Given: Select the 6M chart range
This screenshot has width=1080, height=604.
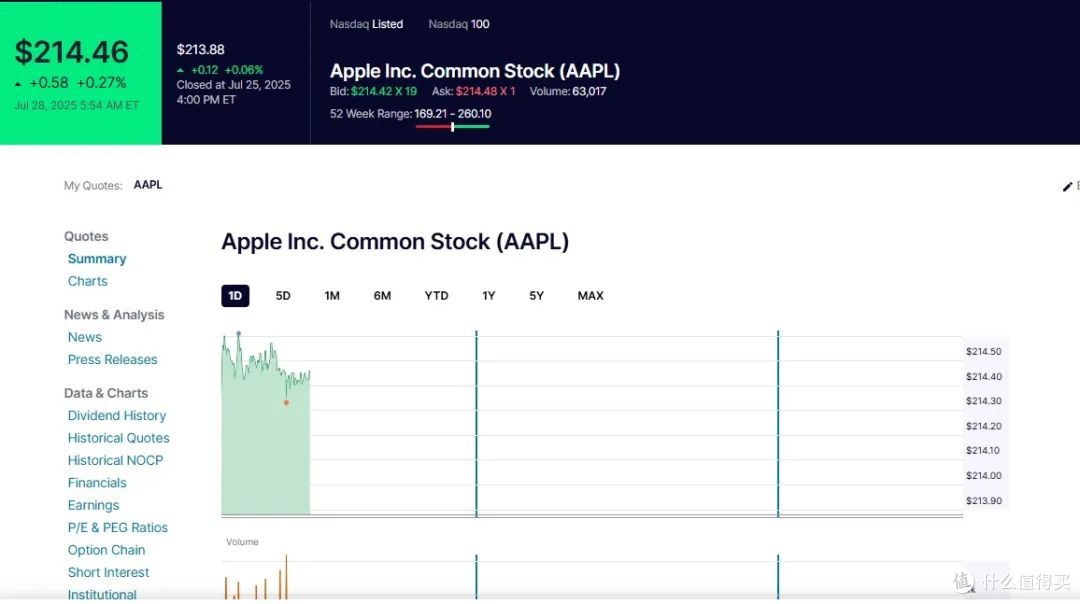Looking at the screenshot, I should (x=382, y=295).
